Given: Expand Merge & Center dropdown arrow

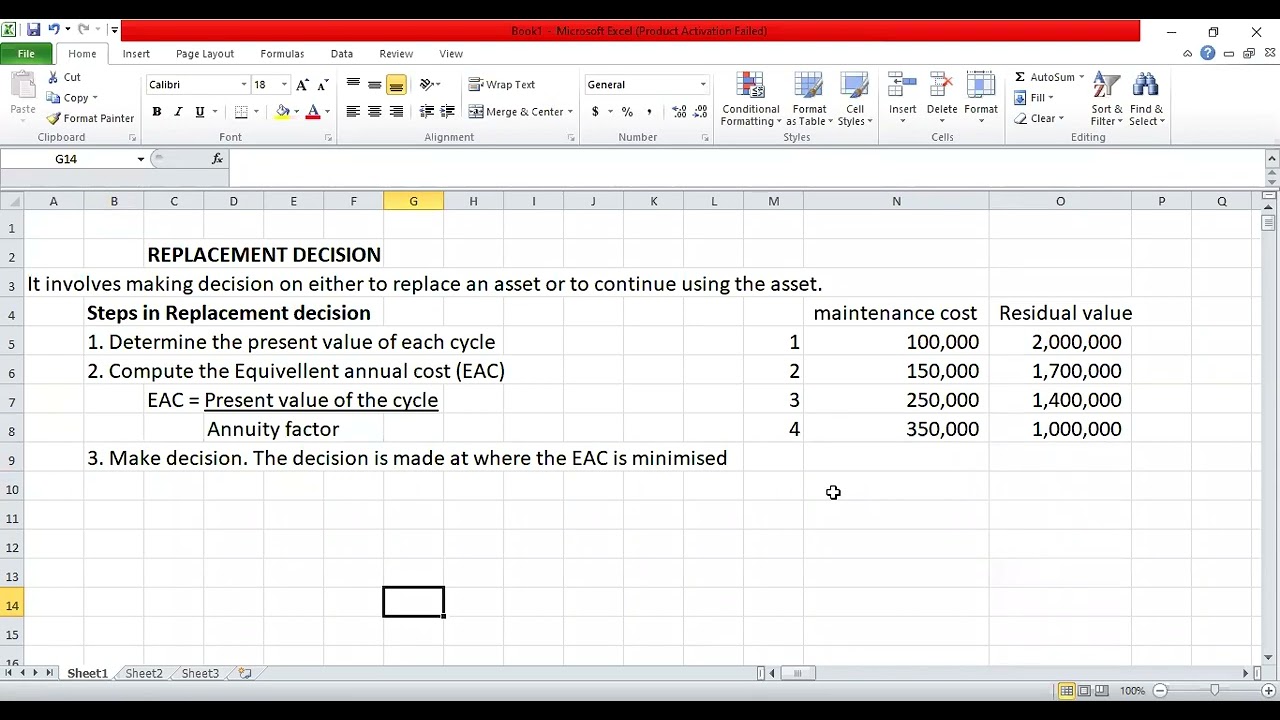Looking at the screenshot, I should [570, 112].
